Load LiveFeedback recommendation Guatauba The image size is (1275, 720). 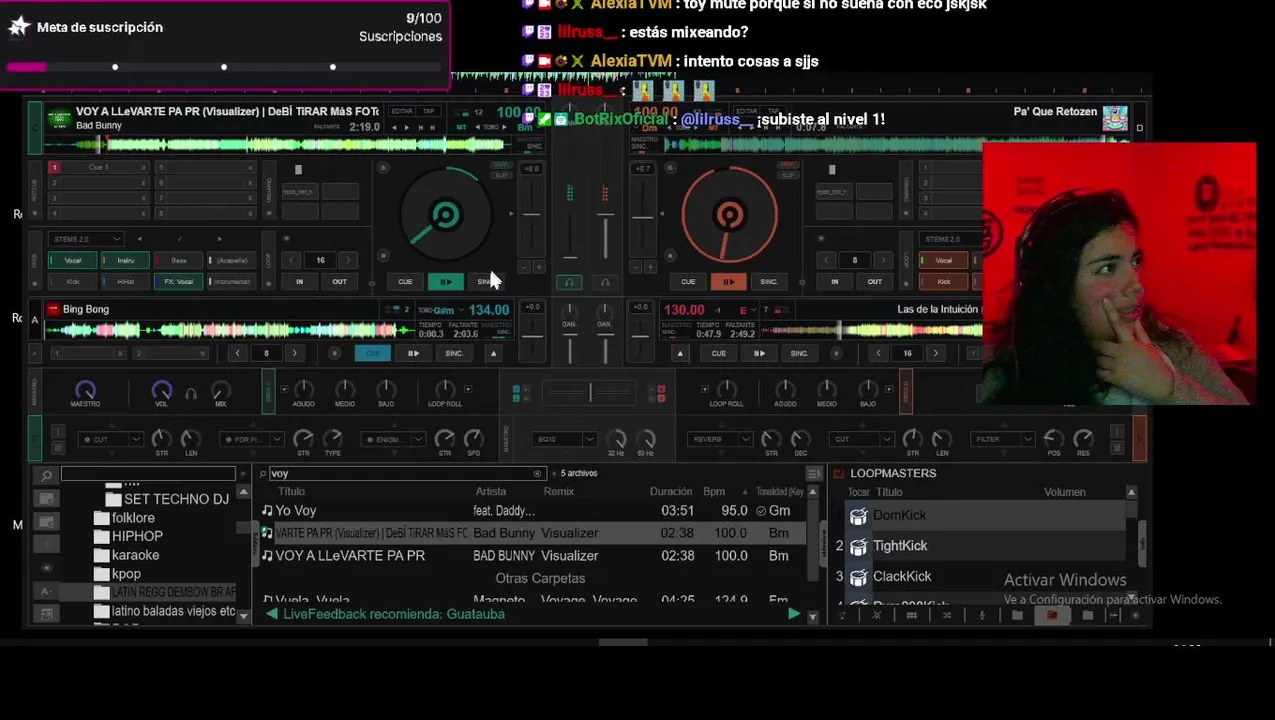point(394,614)
